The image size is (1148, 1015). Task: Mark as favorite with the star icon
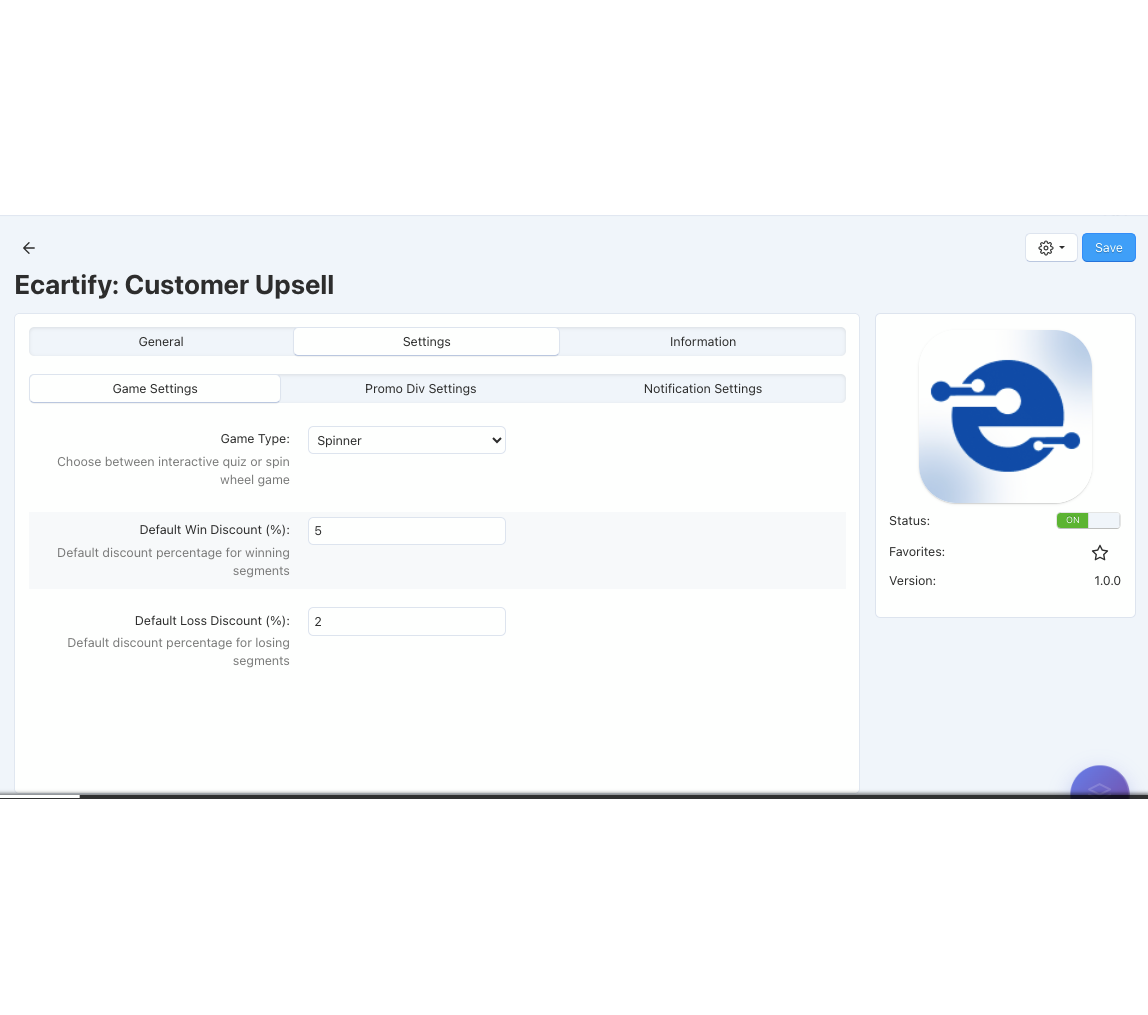[x=1100, y=553]
